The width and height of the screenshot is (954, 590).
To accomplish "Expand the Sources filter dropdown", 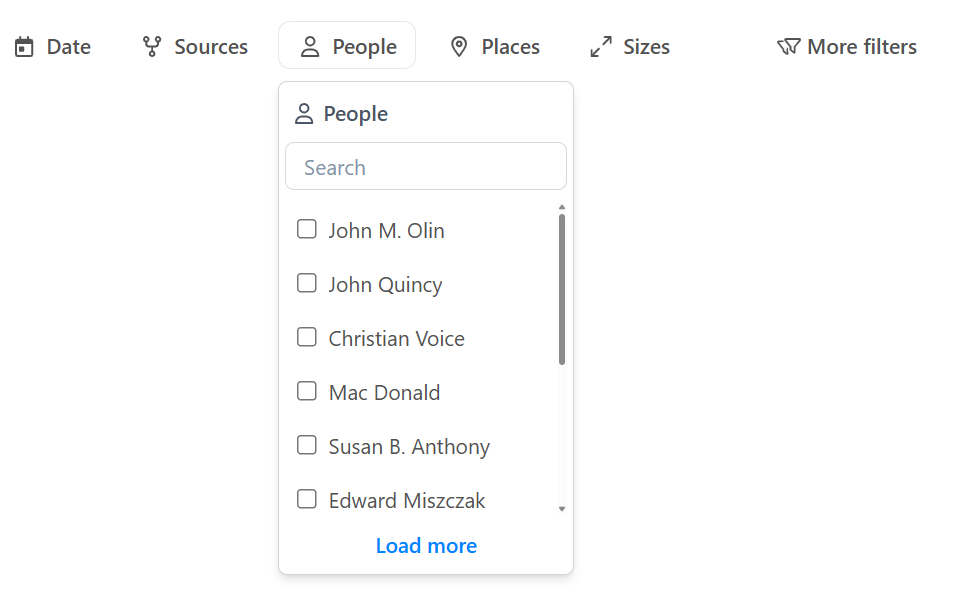I will (195, 47).
